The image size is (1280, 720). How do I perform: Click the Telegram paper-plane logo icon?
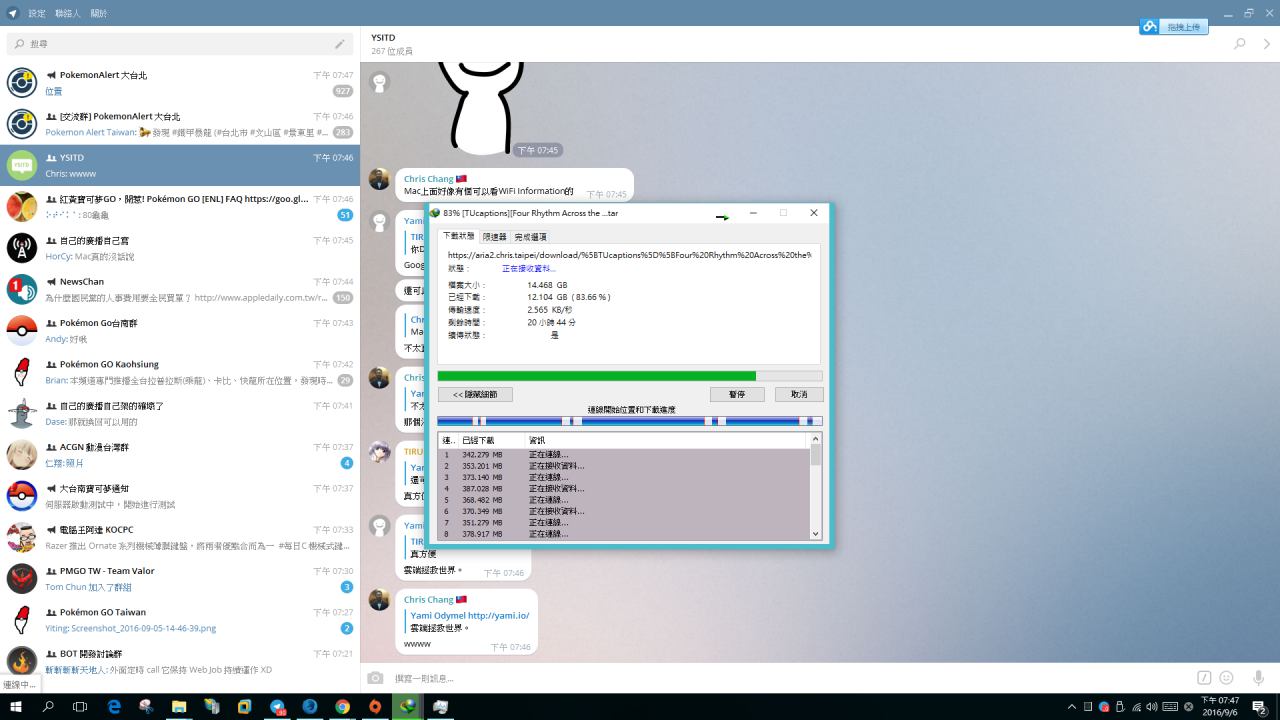click(13, 13)
